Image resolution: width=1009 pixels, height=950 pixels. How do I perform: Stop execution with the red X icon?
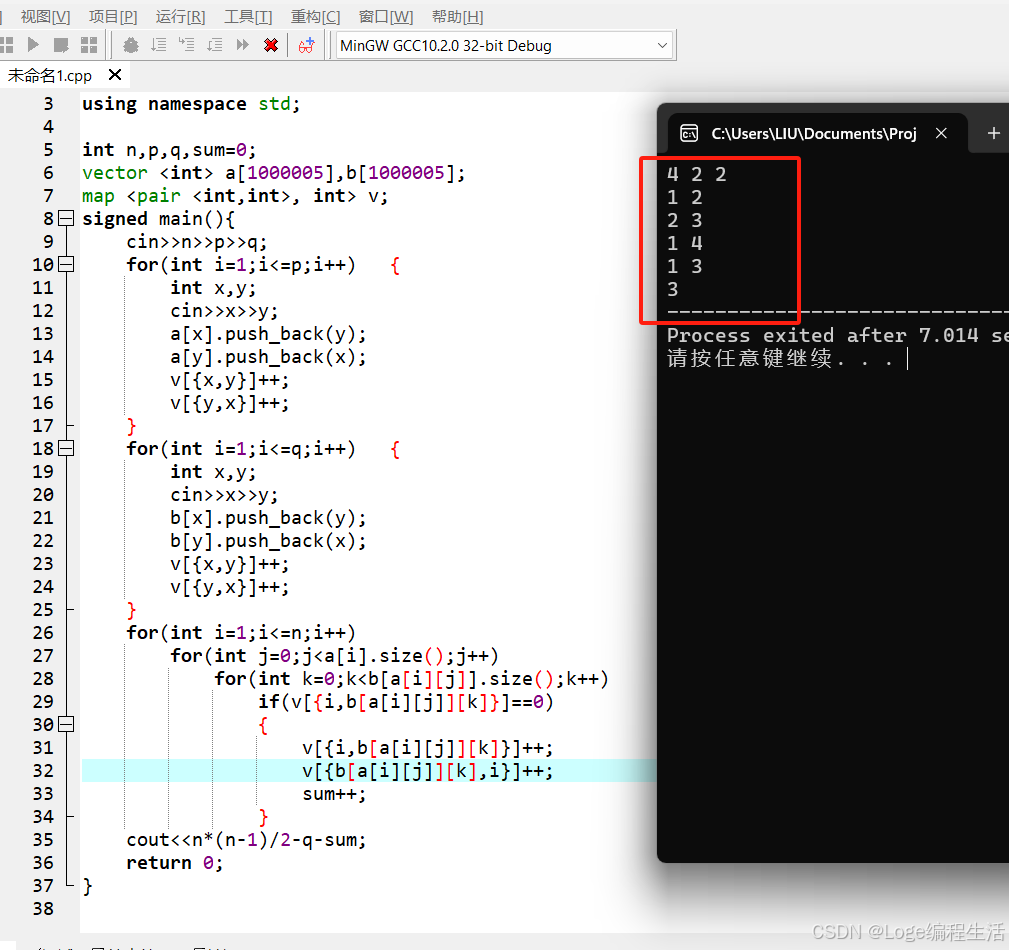pyautogui.click(x=271, y=45)
